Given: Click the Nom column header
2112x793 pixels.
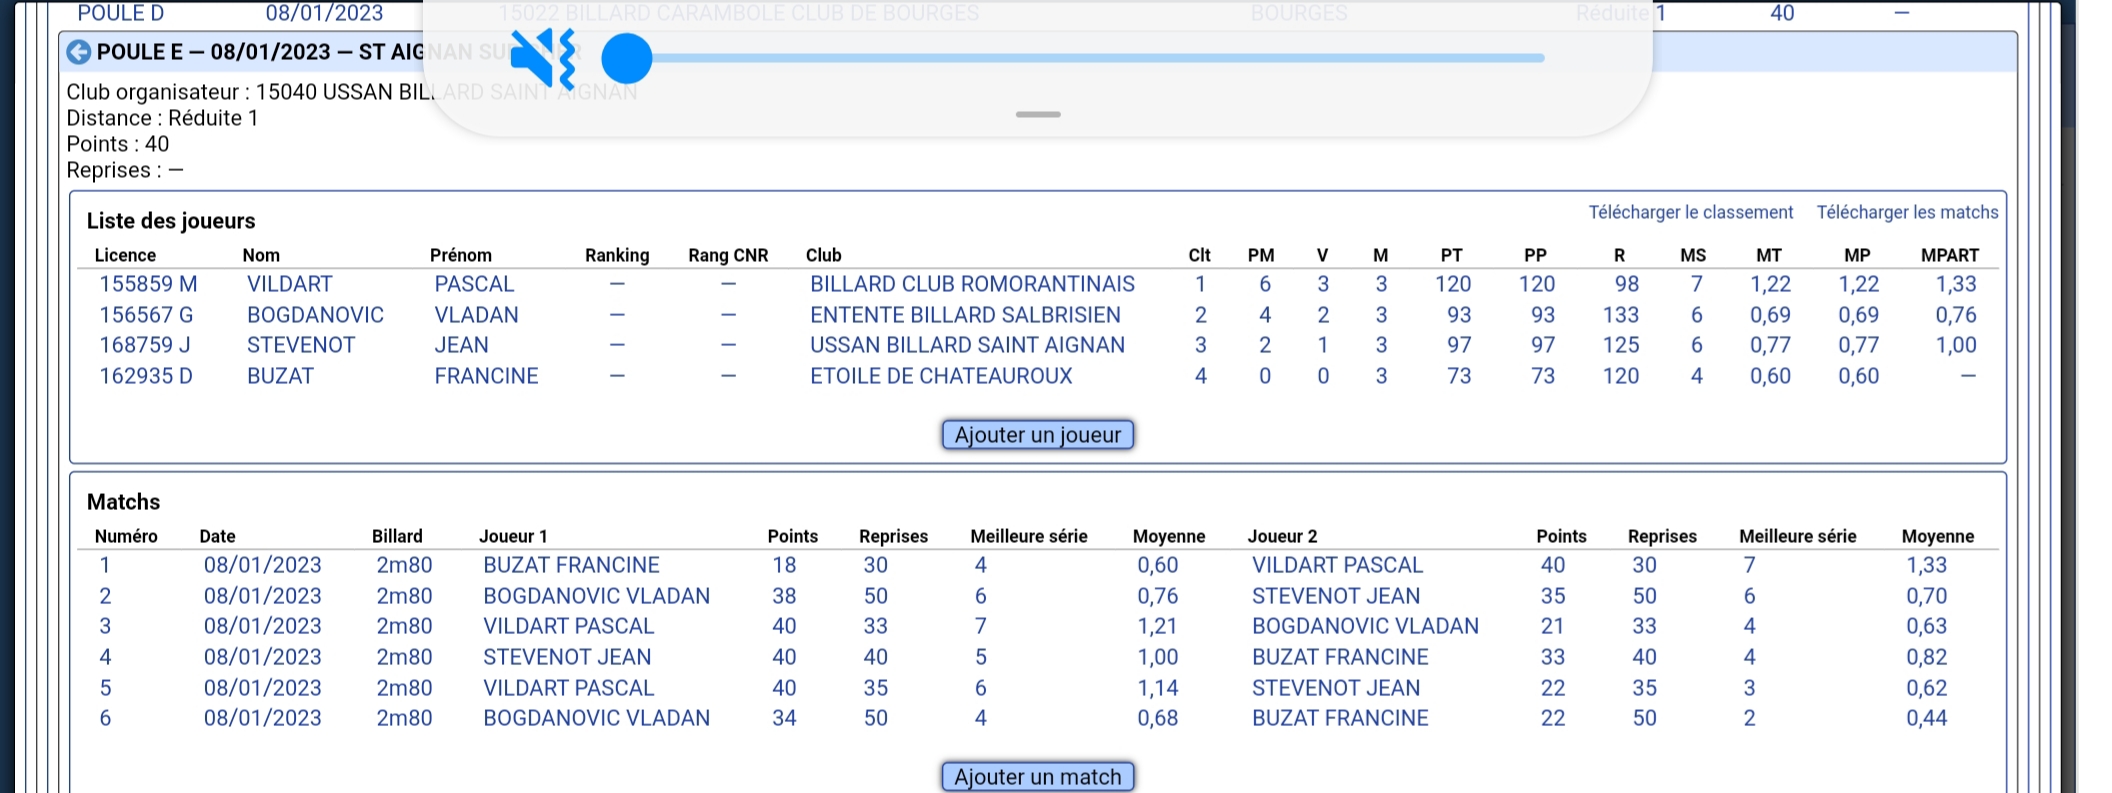Looking at the screenshot, I should pos(261,255).
